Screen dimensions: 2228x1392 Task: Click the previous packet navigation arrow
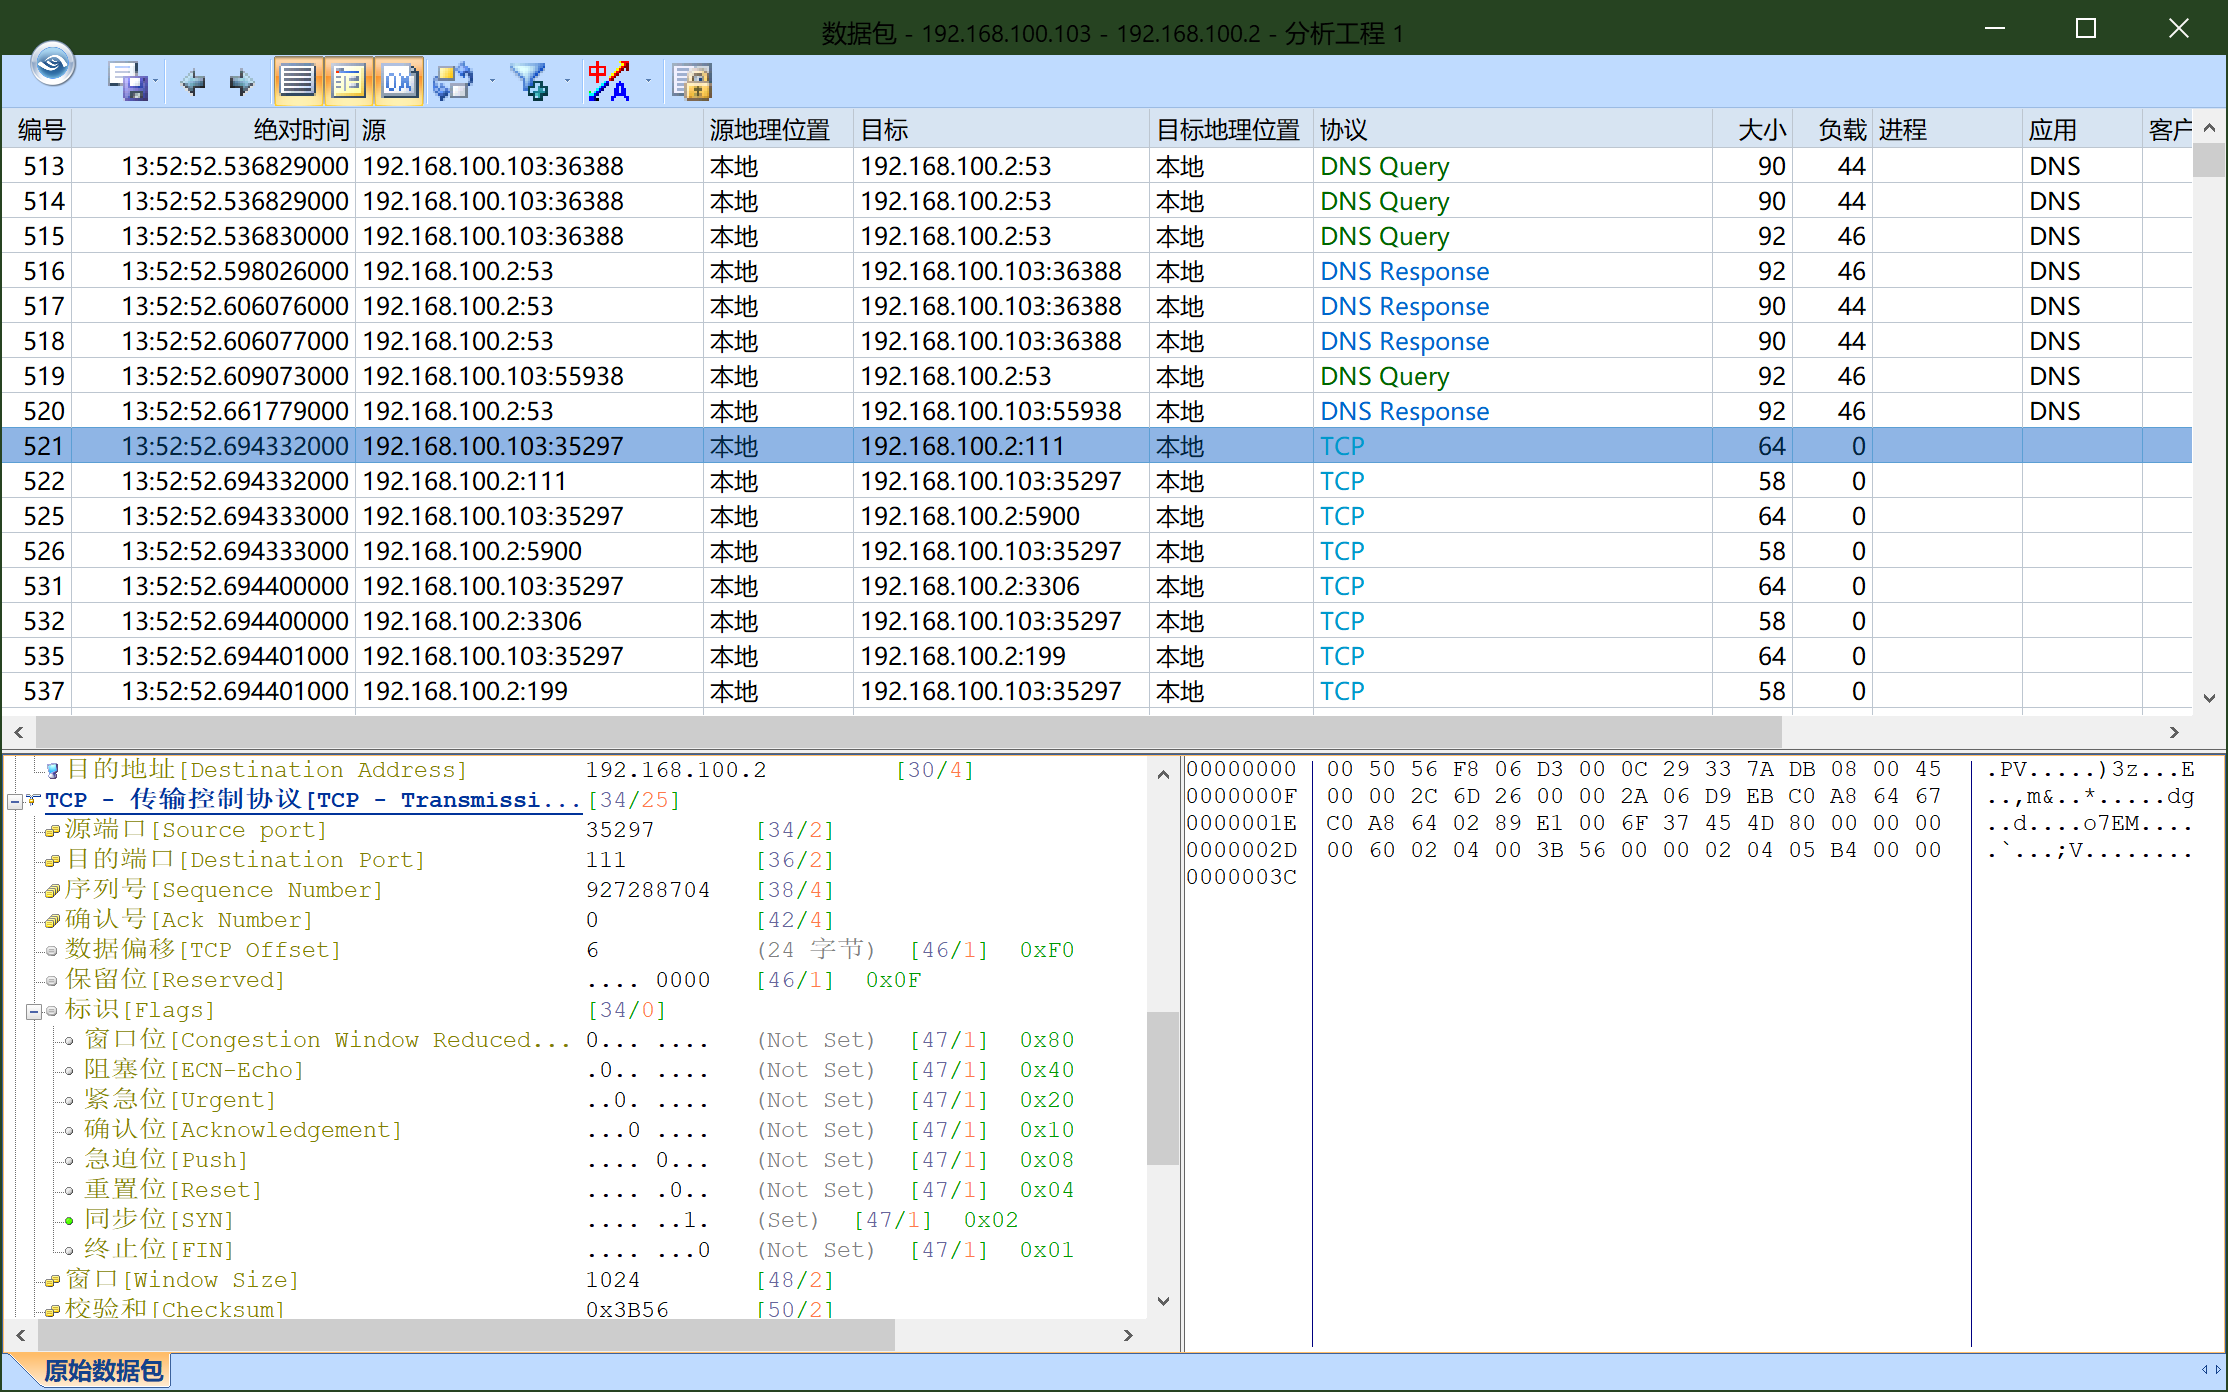(193, 81)
